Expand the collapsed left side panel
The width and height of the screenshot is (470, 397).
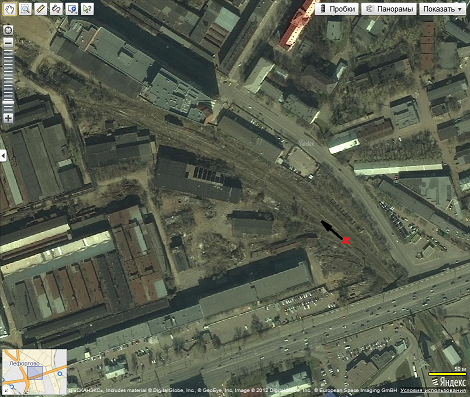pyautogui.click(x=3, y=155)
